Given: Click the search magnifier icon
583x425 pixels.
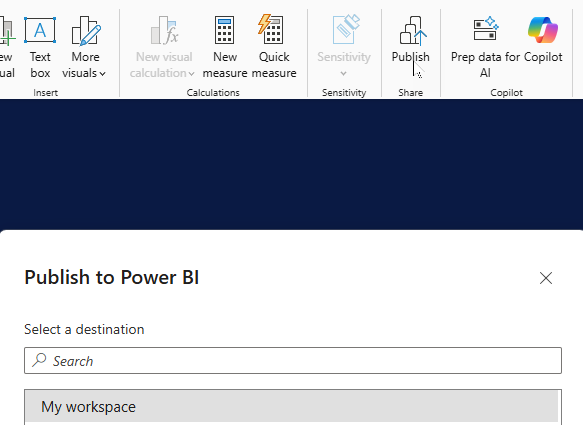Looking at the screenshot, I should point(39,360).
